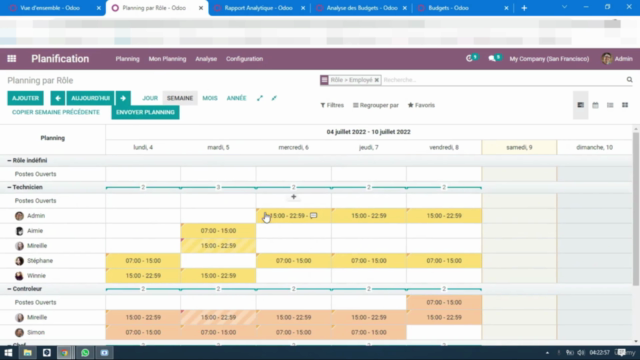Open the Planning menu
Viewport: 640px width, 360px height.
127,59
